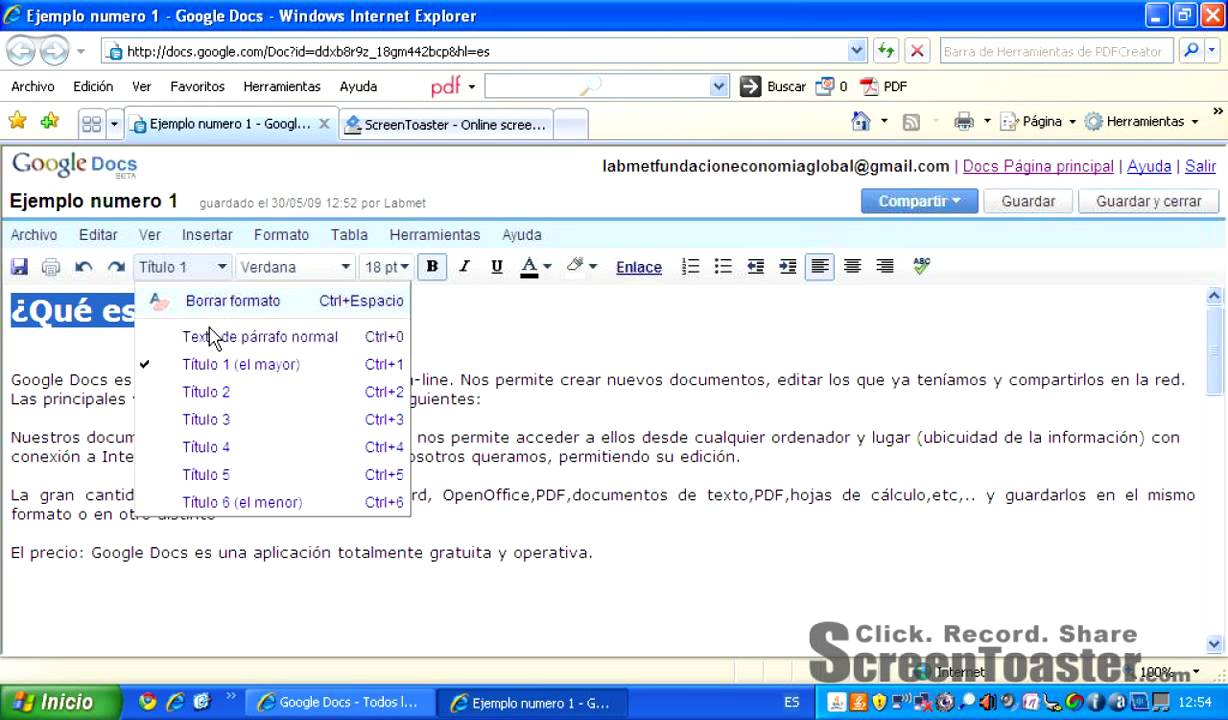
Task: Click the Enlace link button
Action: (x=639, y=267)
